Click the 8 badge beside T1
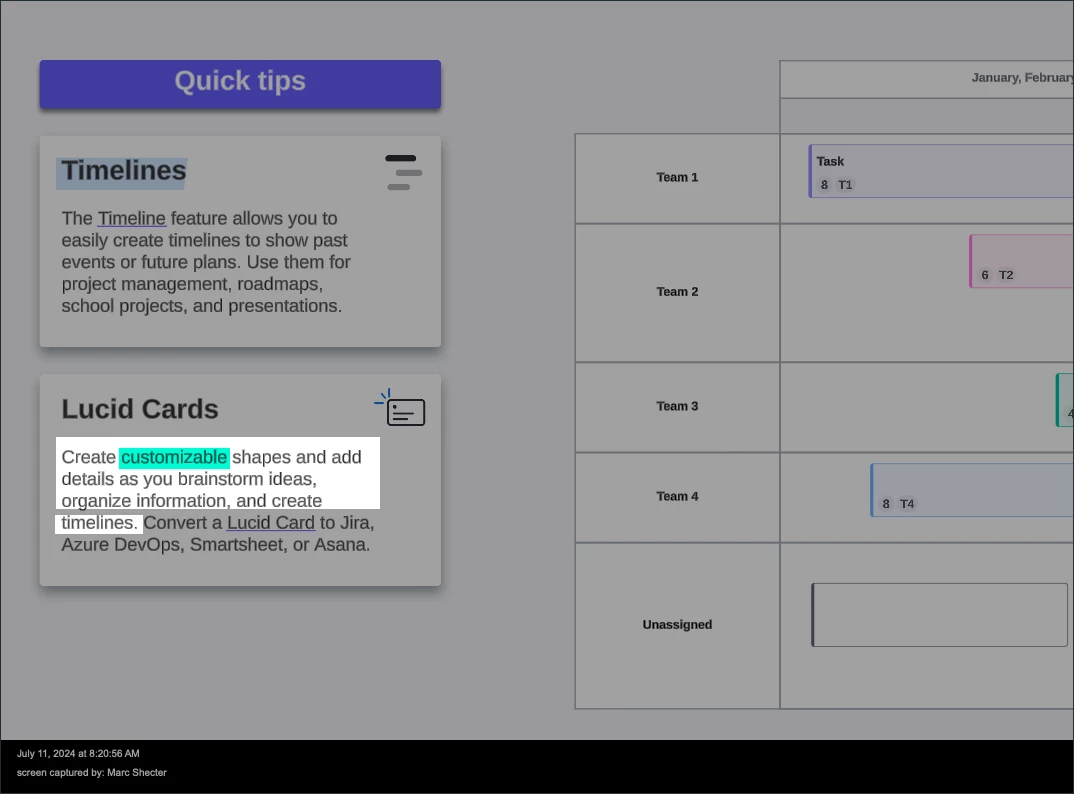Image resolution: width=1074 pixels, height=794 pixels. (824, 185)
